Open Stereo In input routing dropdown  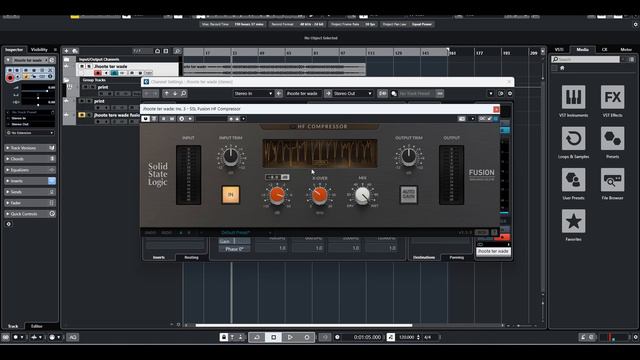pyautogui.click(x=253, y=93)
